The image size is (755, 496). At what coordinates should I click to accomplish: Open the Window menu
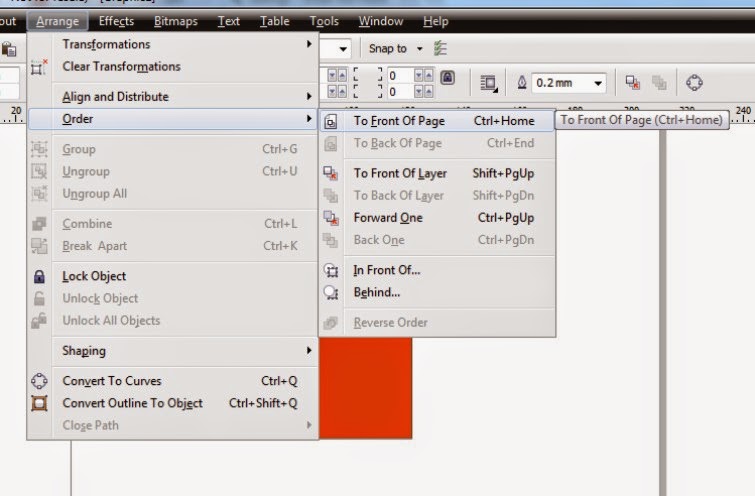pos(380,21)
